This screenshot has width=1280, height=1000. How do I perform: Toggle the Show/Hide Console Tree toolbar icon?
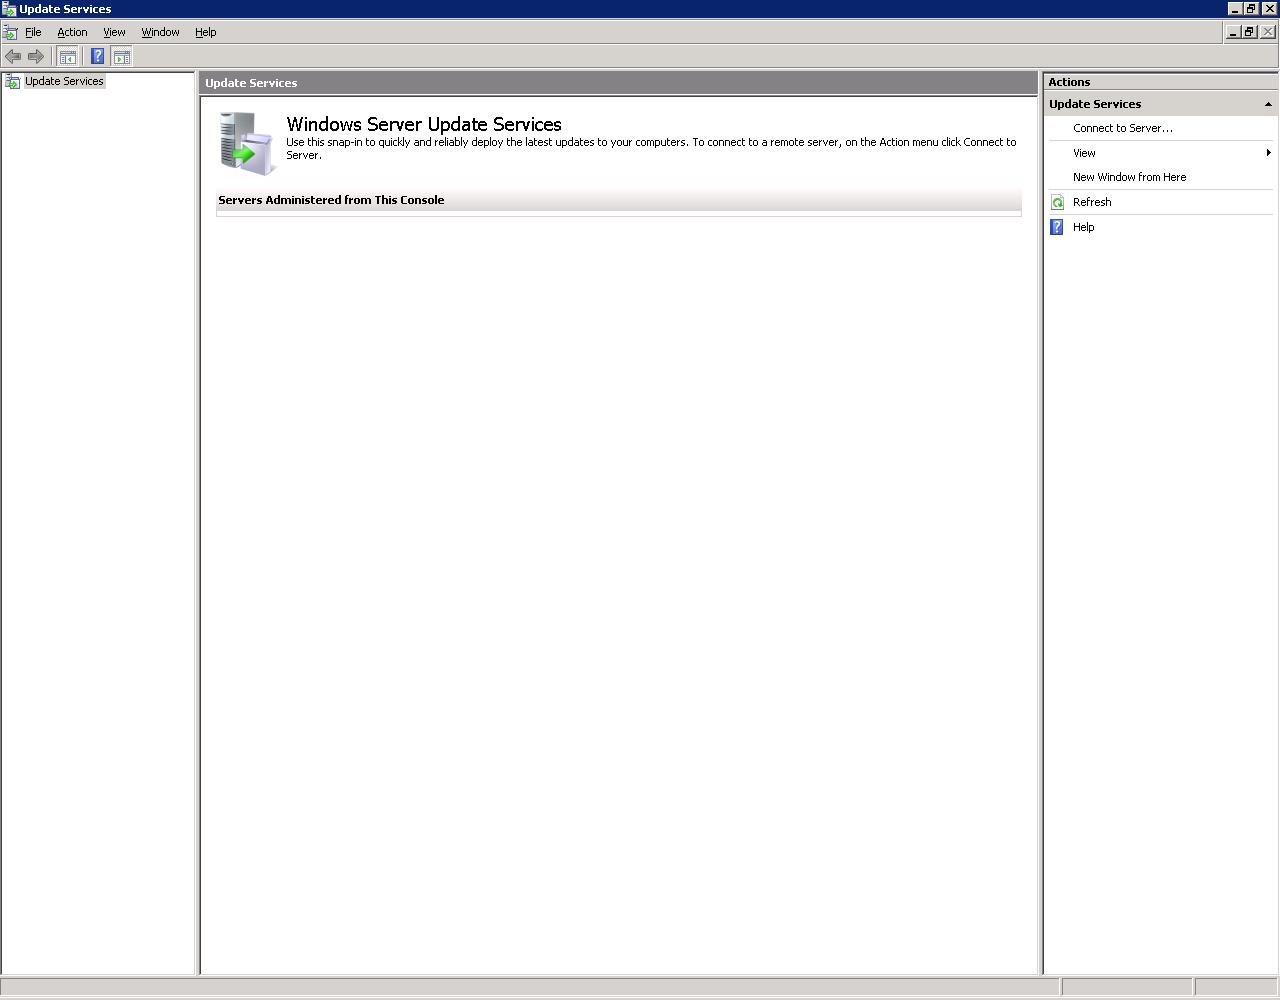point(68,57)
